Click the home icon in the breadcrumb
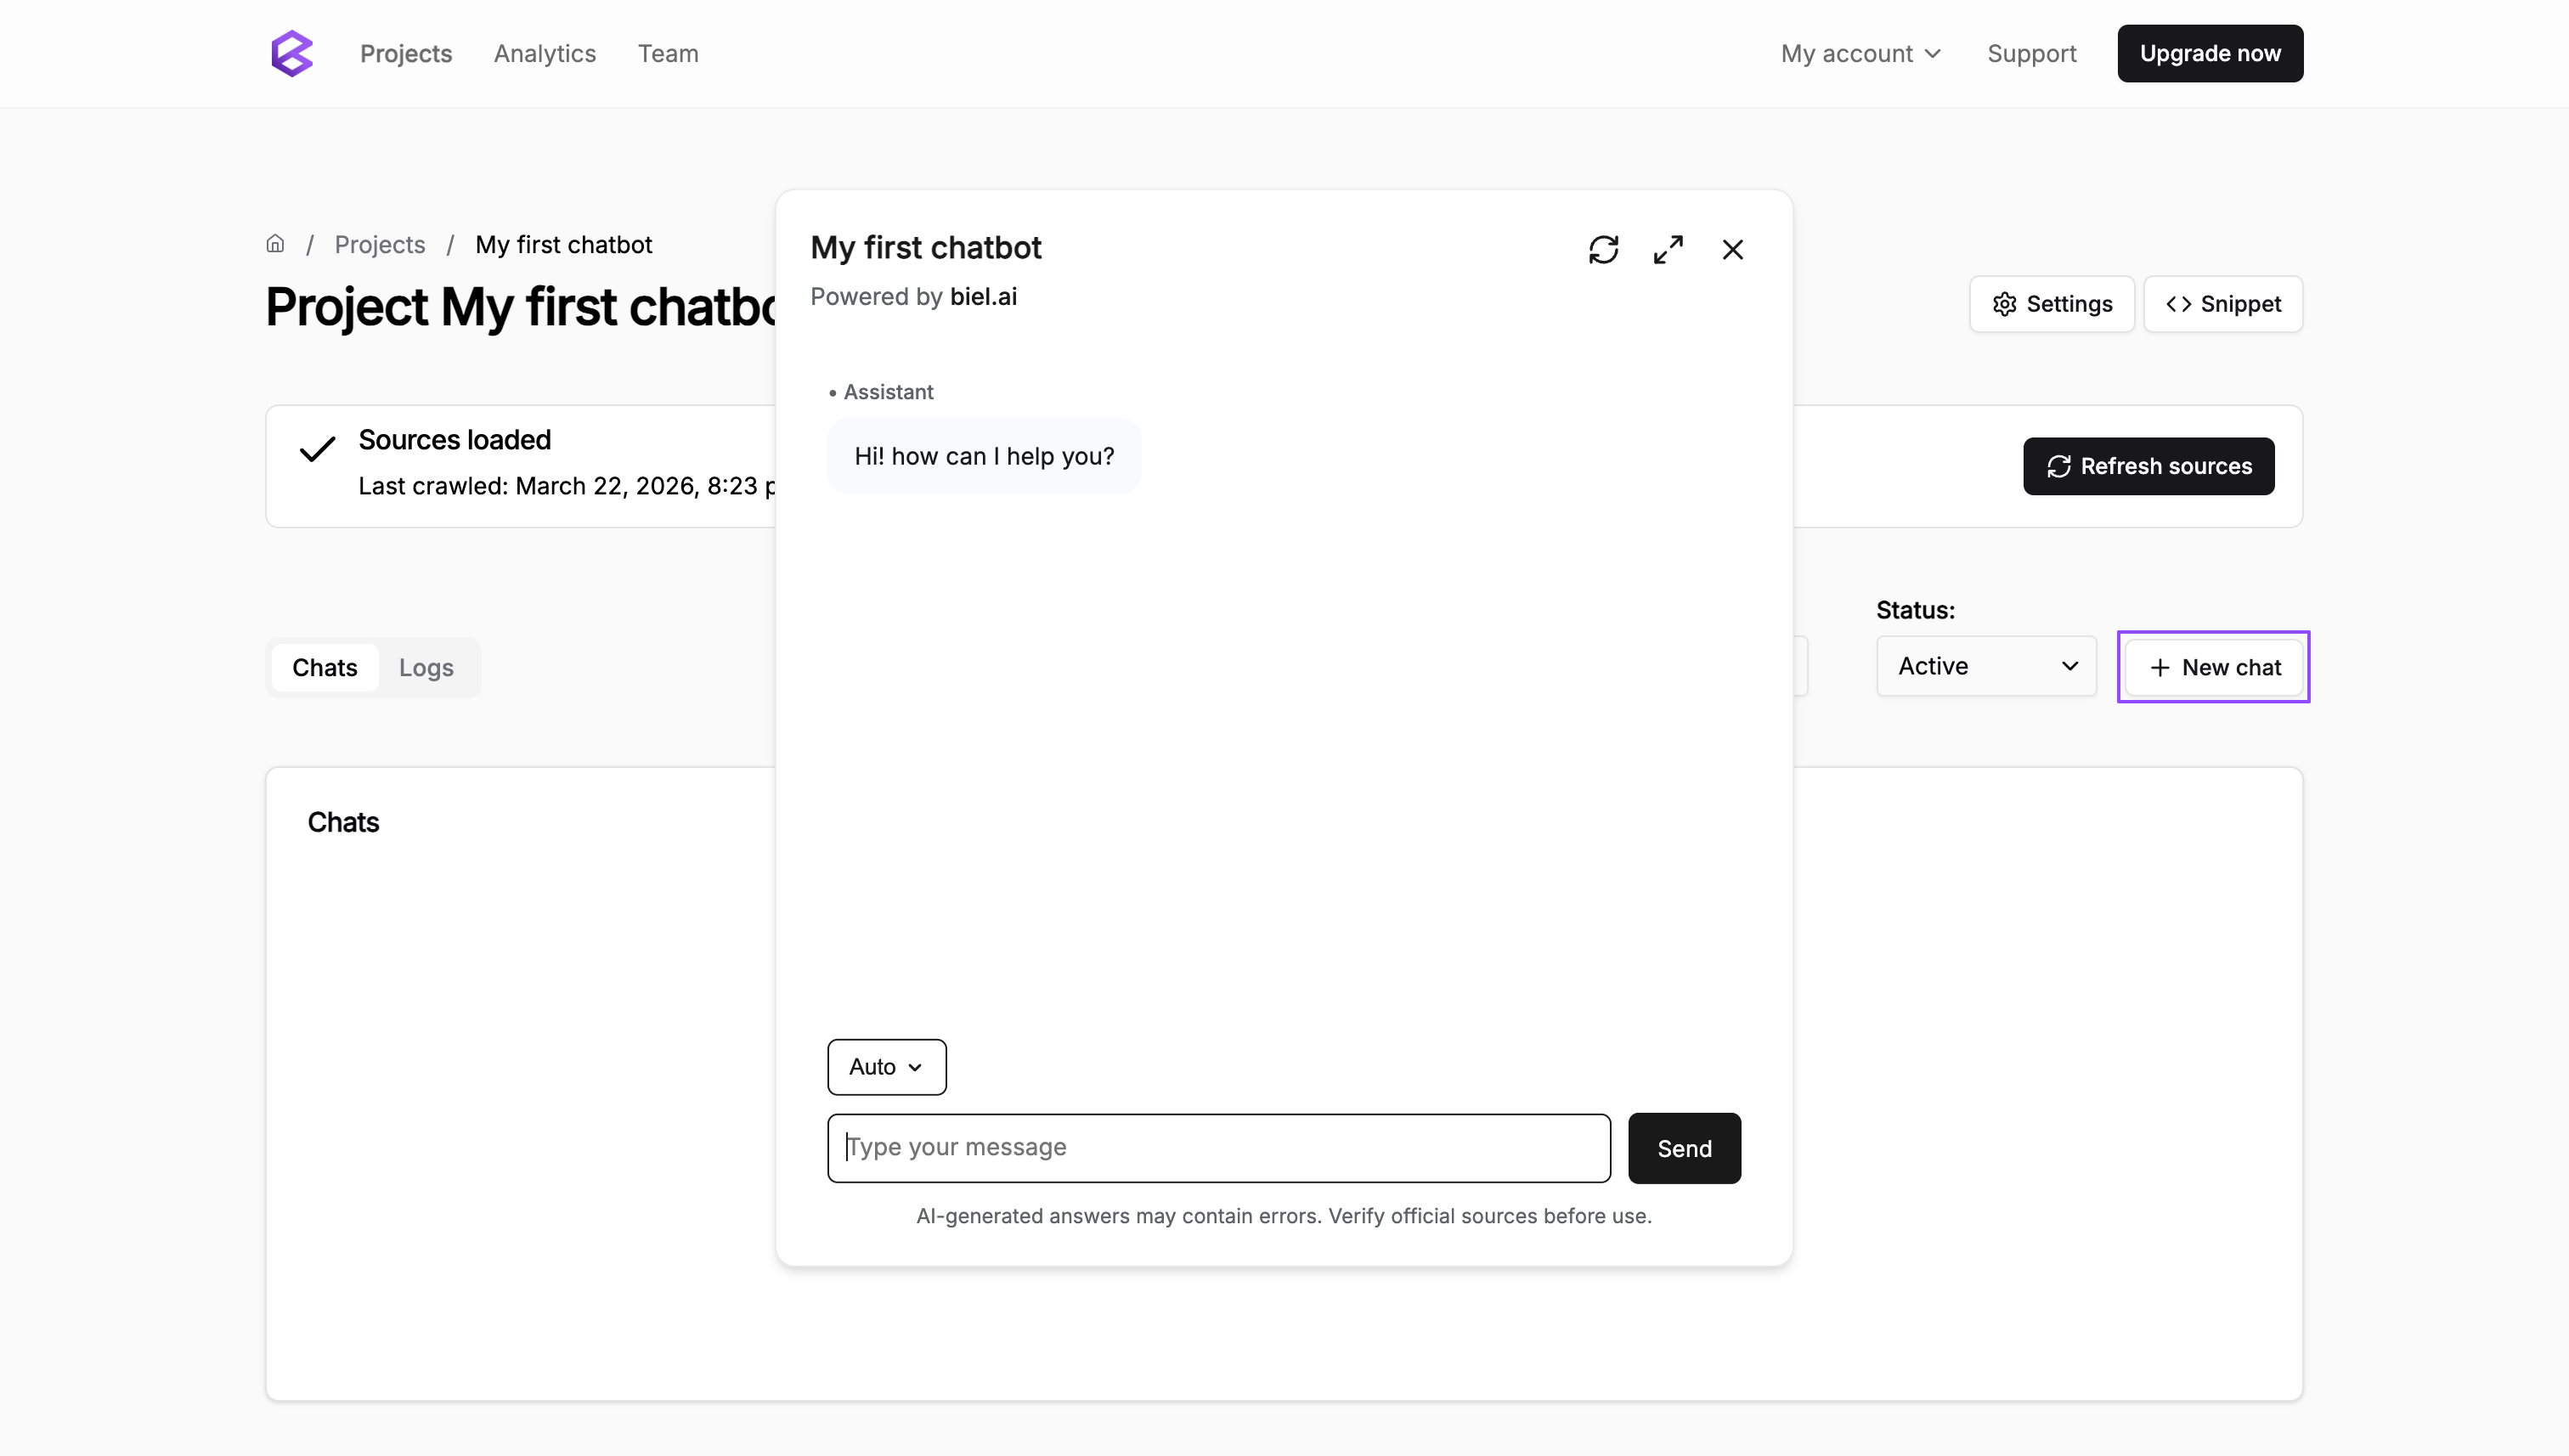The image size is (2569, 1456). tap(275, 243)
